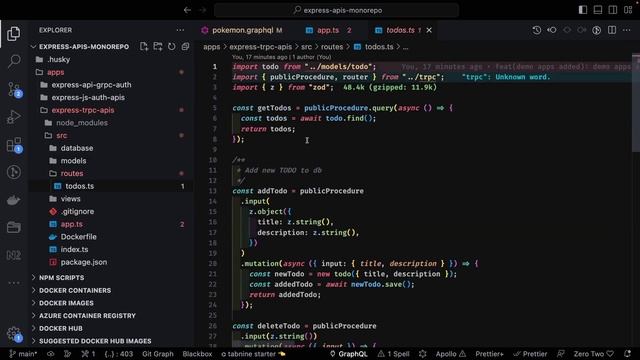Open the Docker whale view in activity bar

(13, 200)
